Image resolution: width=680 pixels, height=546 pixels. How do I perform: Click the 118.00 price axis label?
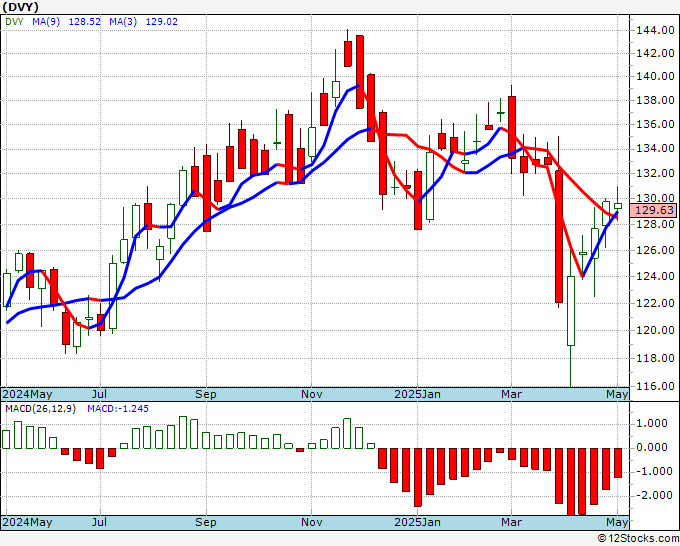pyautogui.click(x=655, y=358)
